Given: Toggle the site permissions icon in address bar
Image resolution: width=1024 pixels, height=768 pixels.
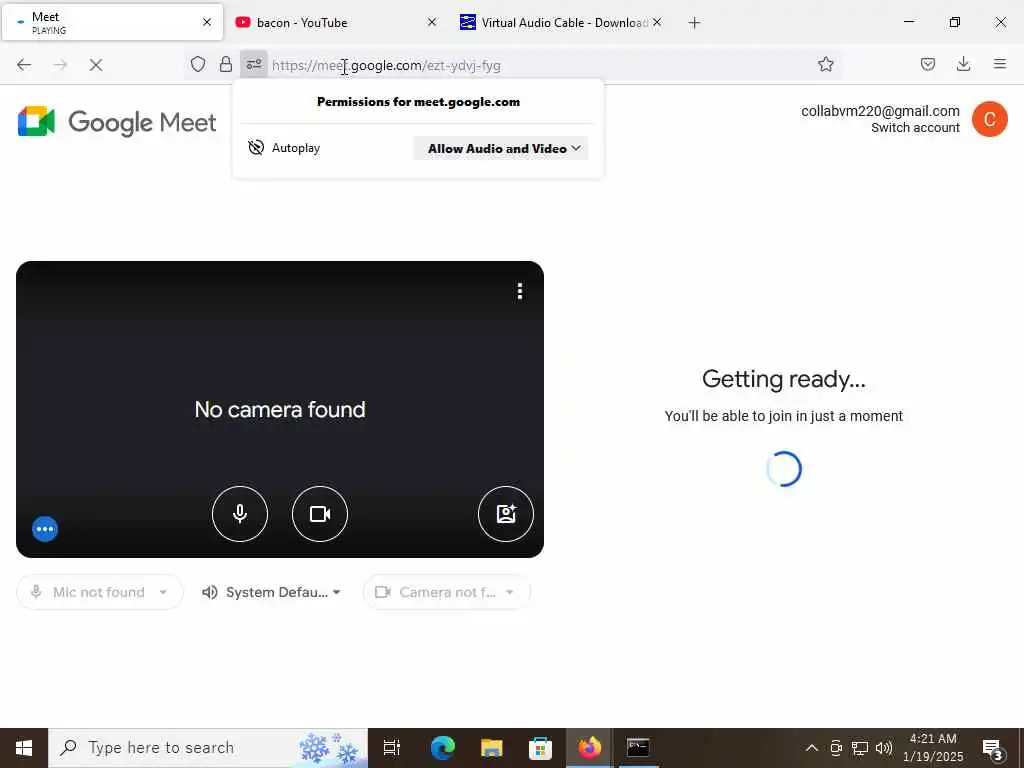Looking at the screenshot, I should tap(253, 65).
